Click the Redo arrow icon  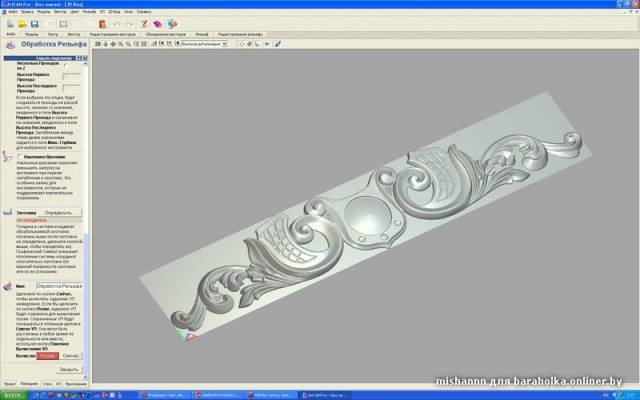point(129,24)
